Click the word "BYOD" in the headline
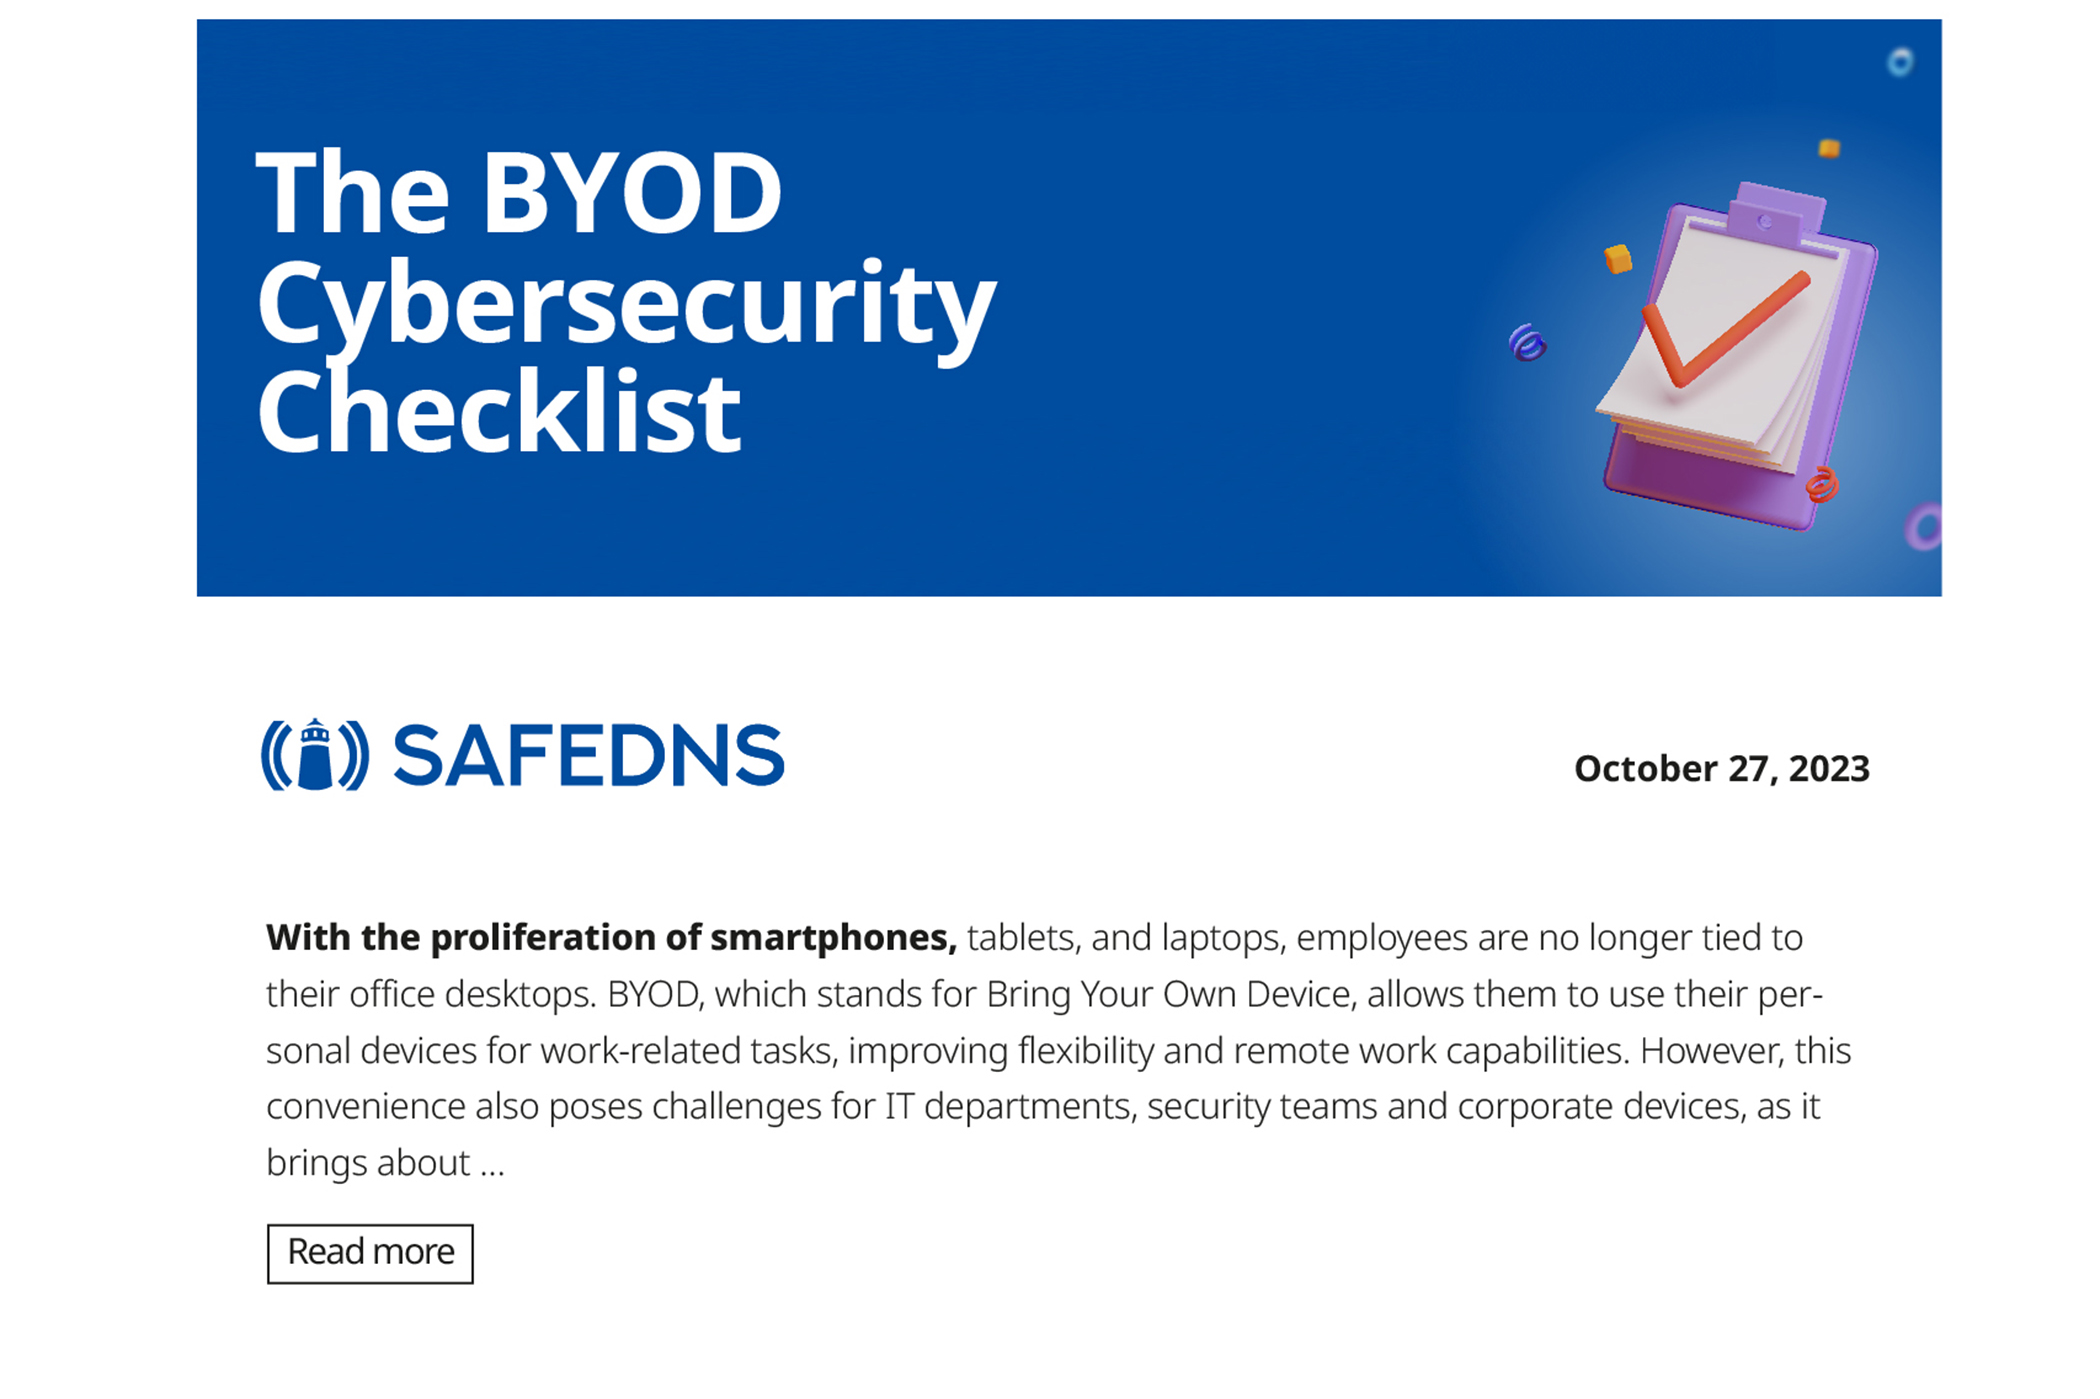Viewport: 2100px width, 1399px height. click(x=631, y=192)
